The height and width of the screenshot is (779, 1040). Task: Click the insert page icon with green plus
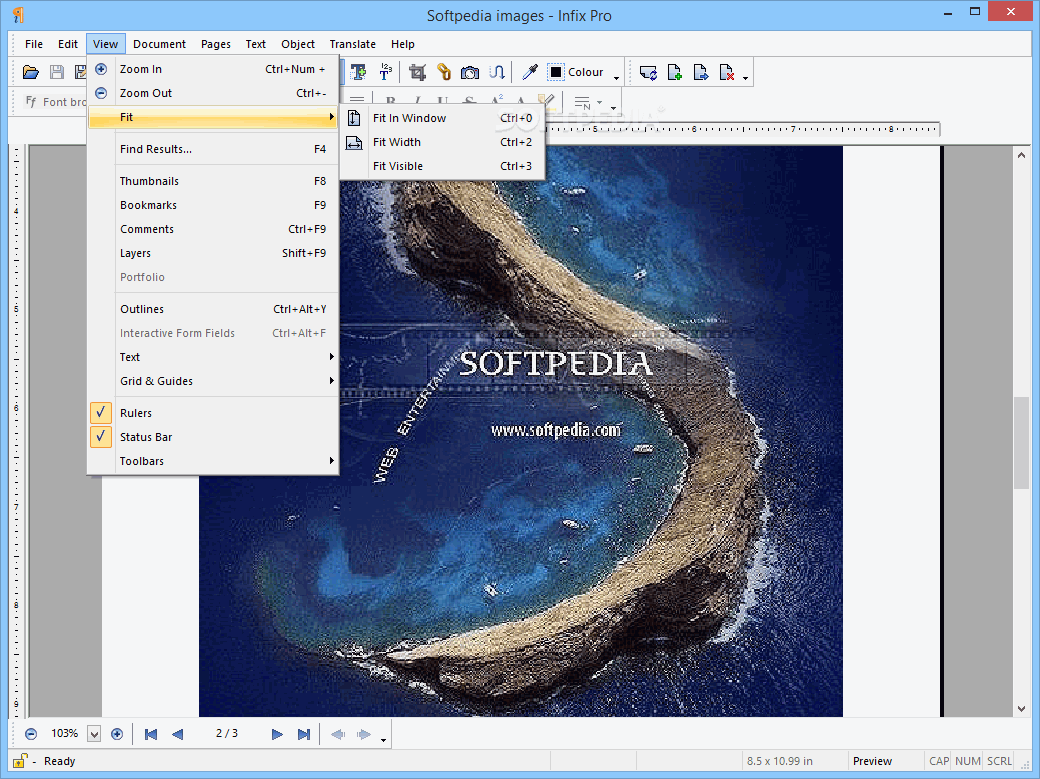[x=675, y=72]
